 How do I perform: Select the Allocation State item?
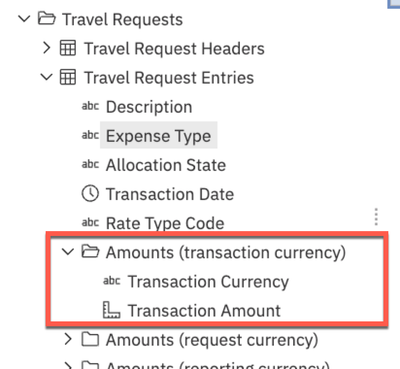[166, 165]
